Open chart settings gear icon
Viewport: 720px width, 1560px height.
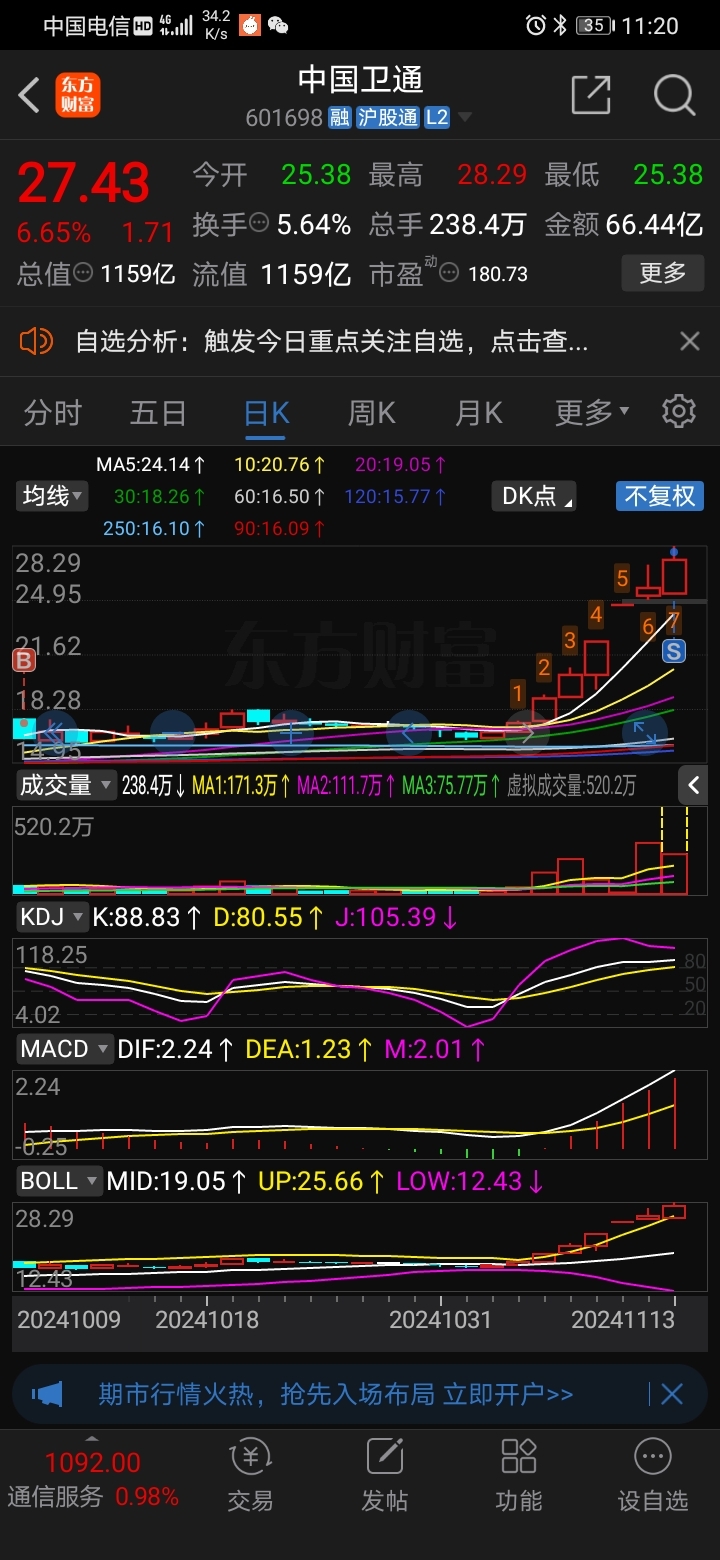coord(679,411)
